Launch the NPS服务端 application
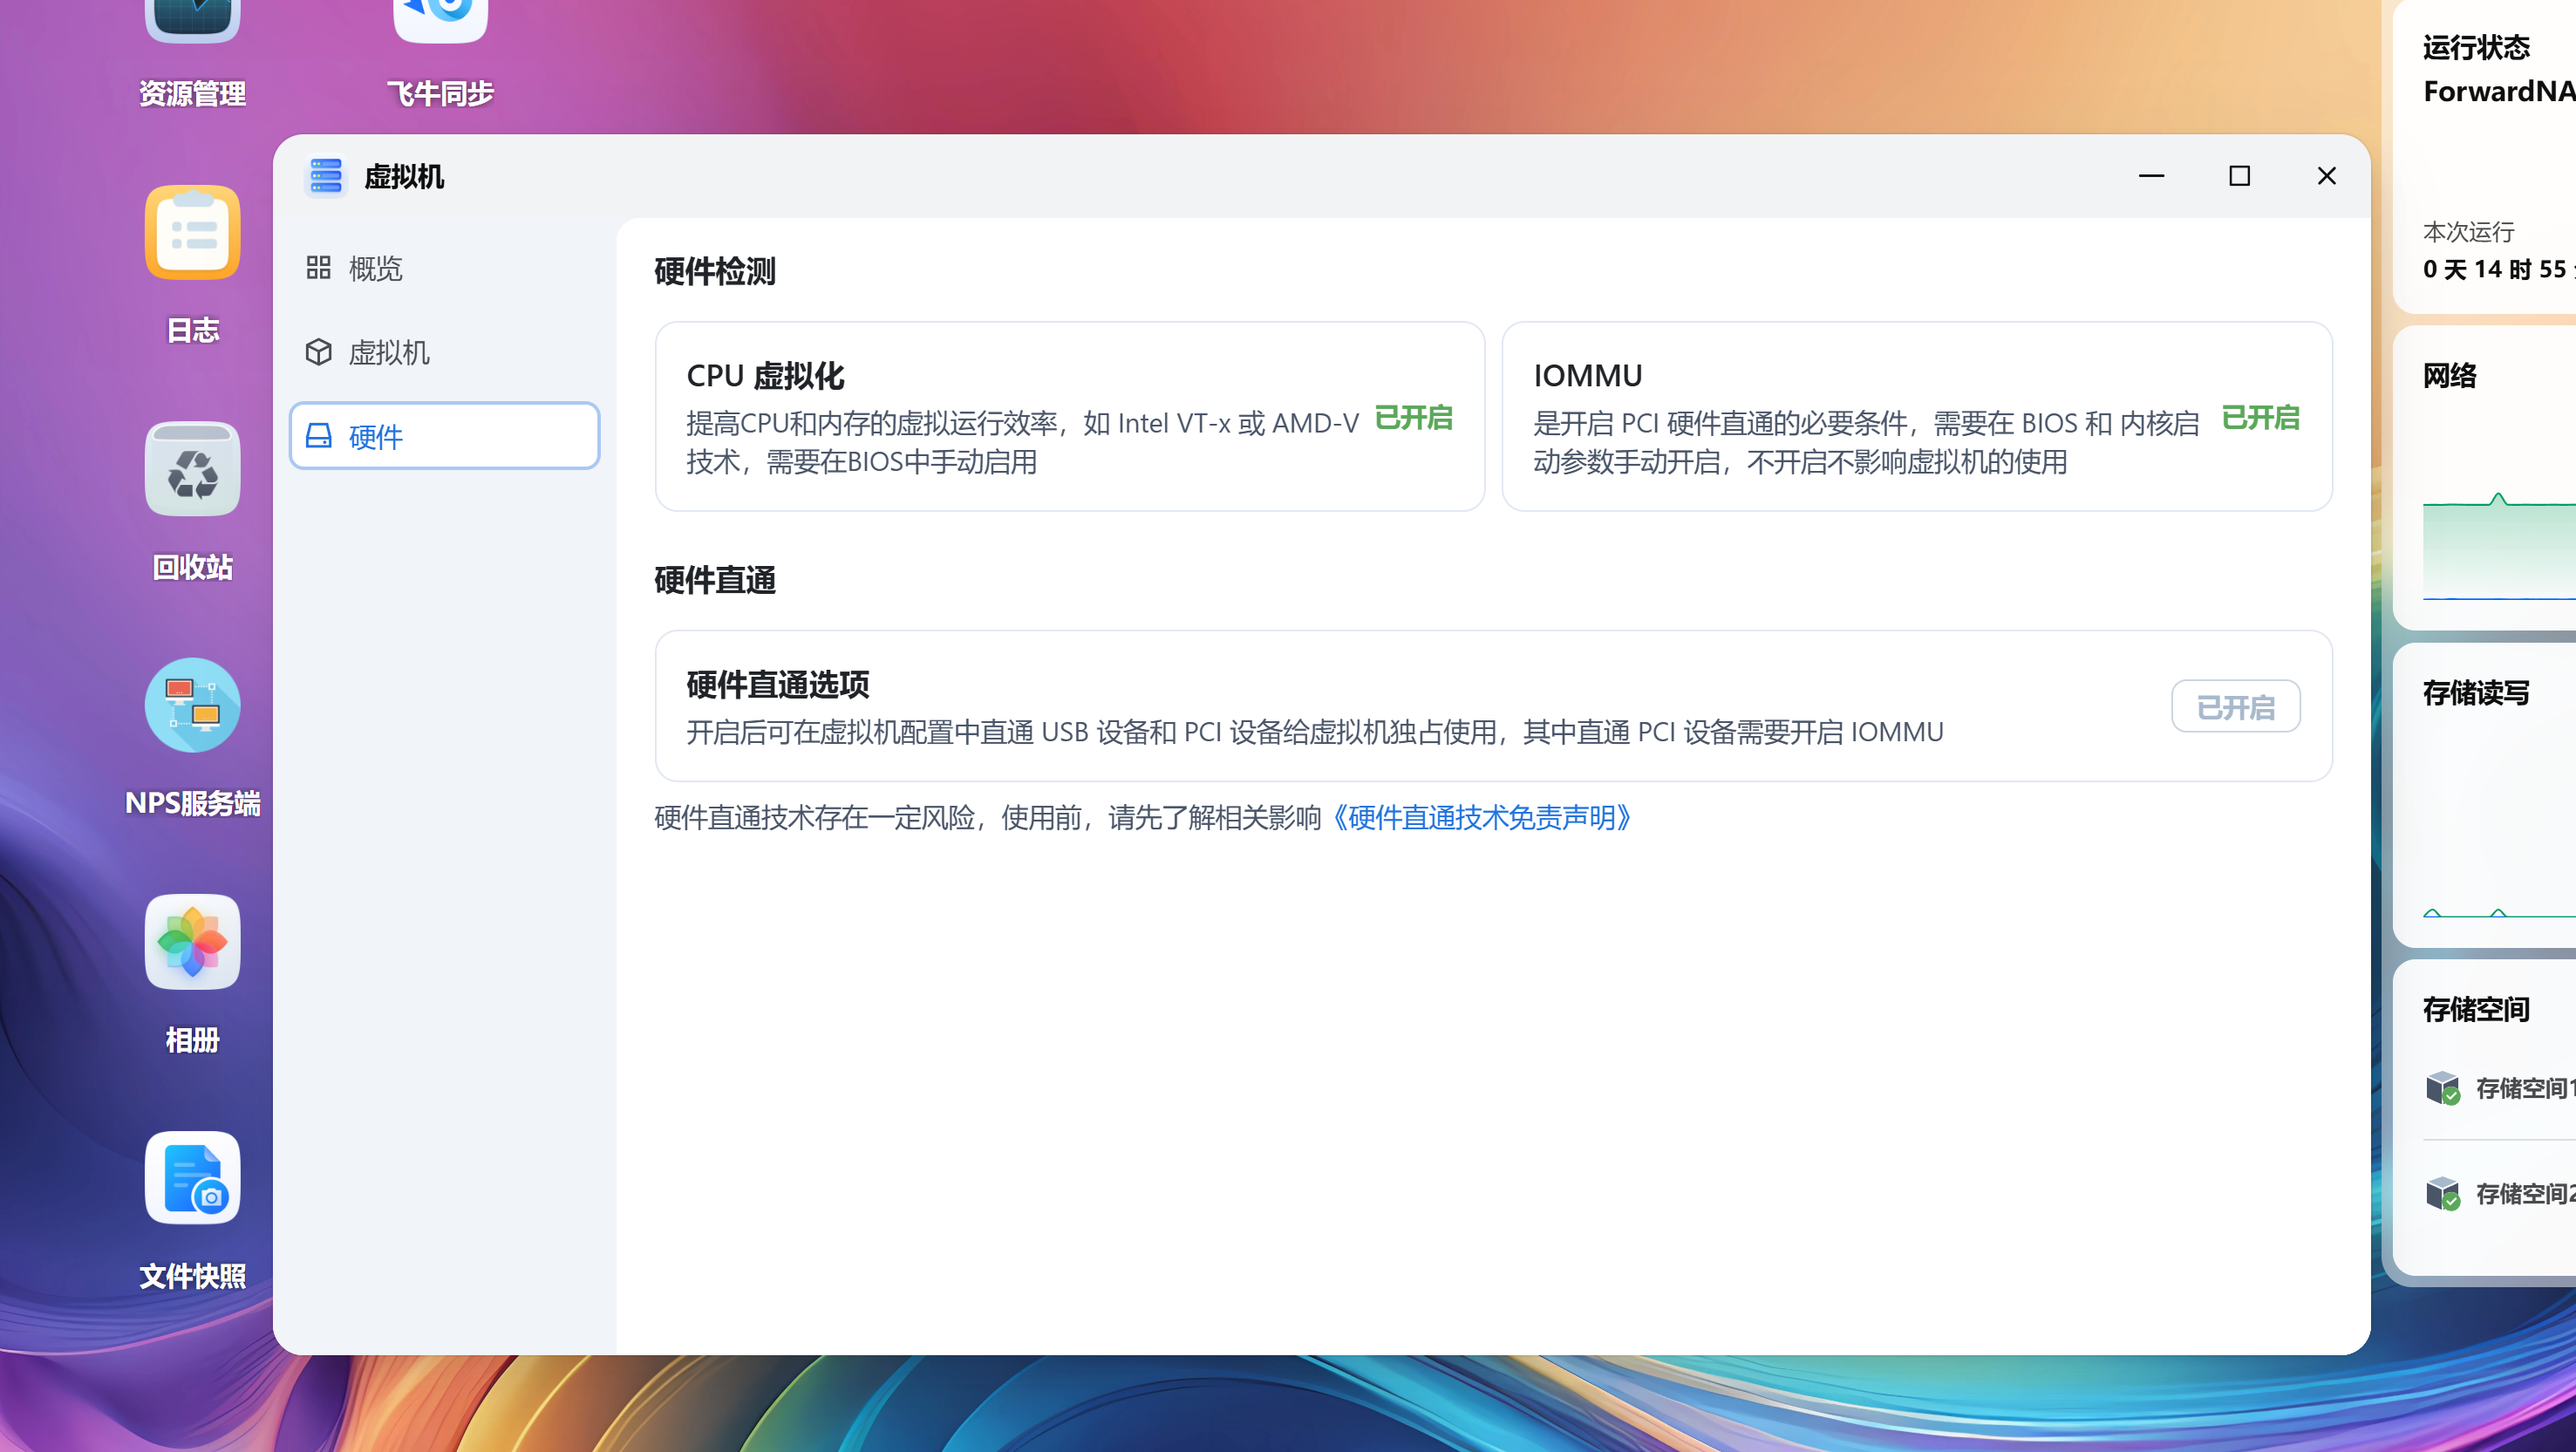 tap(191, 705)
